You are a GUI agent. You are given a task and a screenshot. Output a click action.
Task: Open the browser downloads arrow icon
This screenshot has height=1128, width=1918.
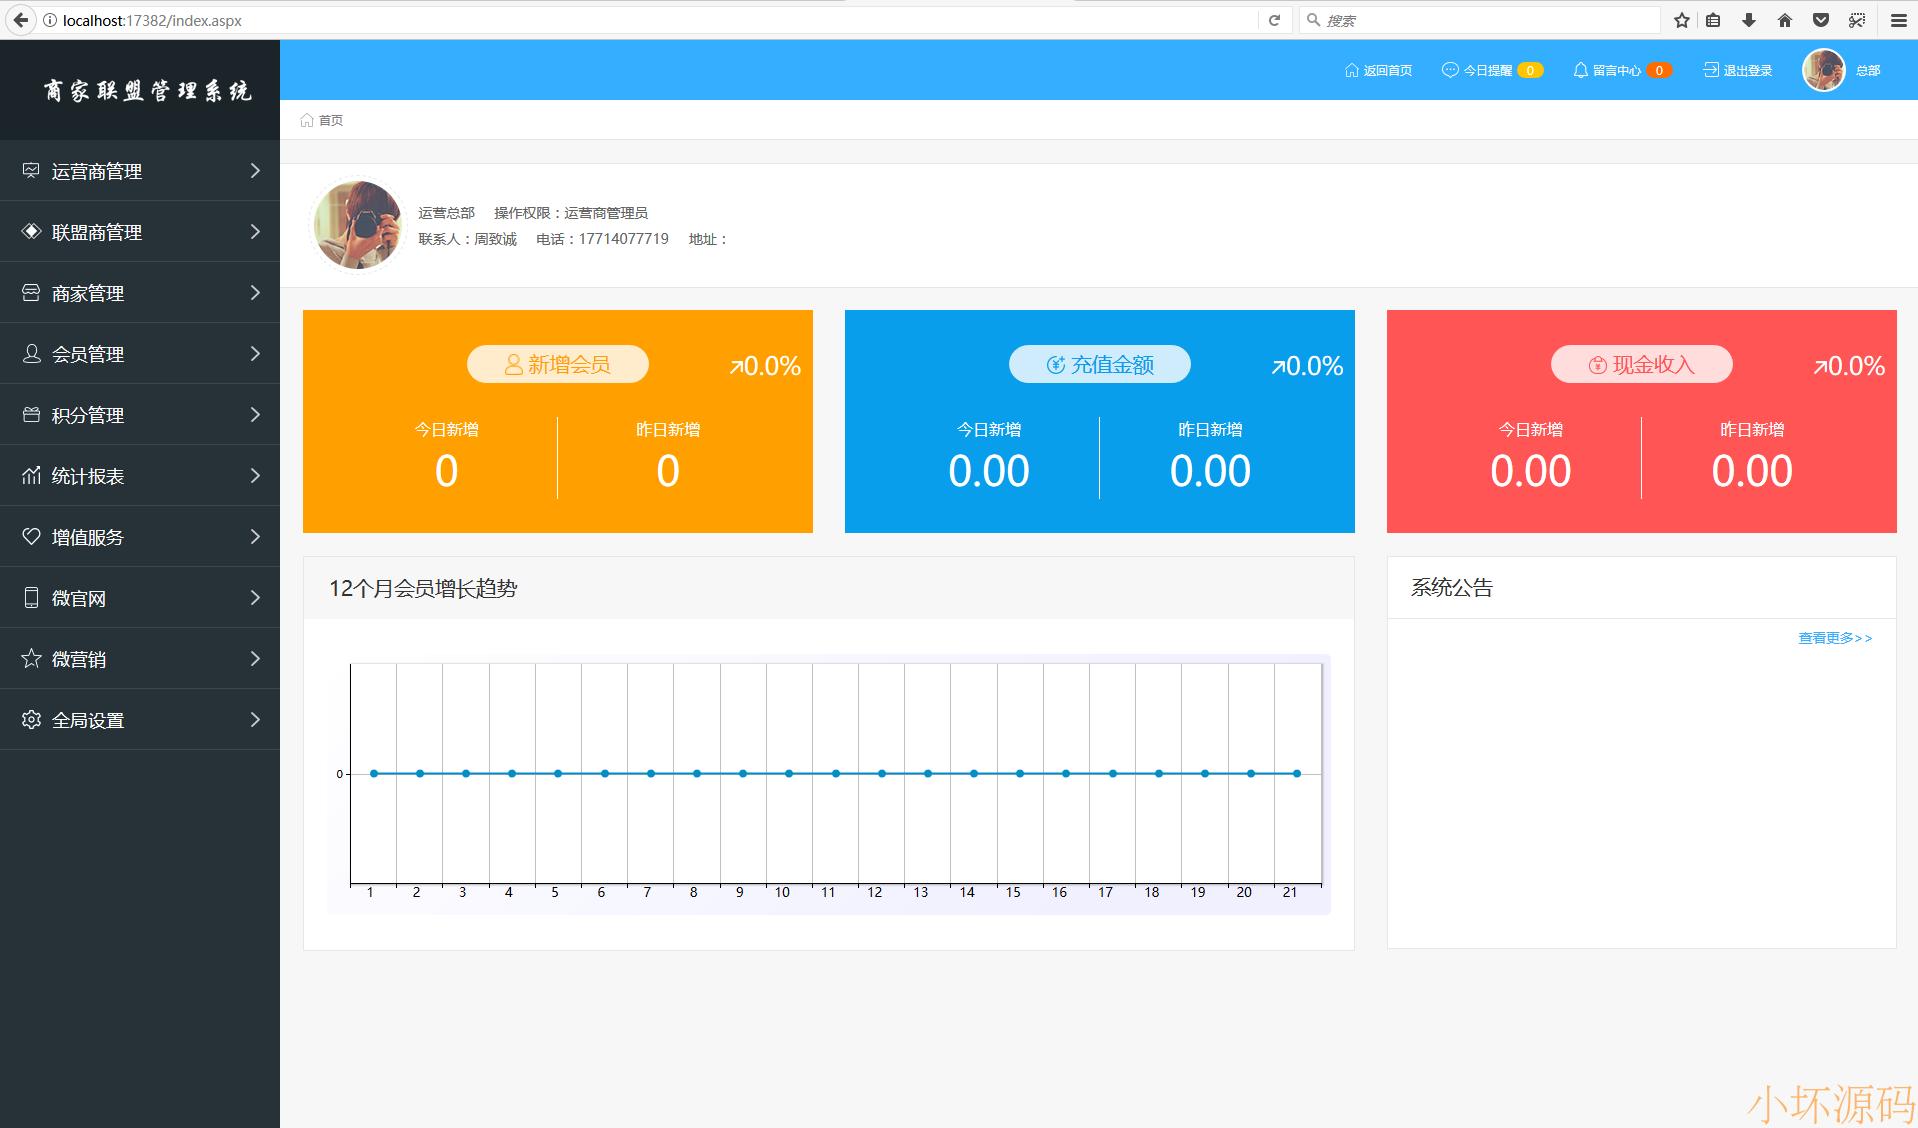coord(1749,20)
